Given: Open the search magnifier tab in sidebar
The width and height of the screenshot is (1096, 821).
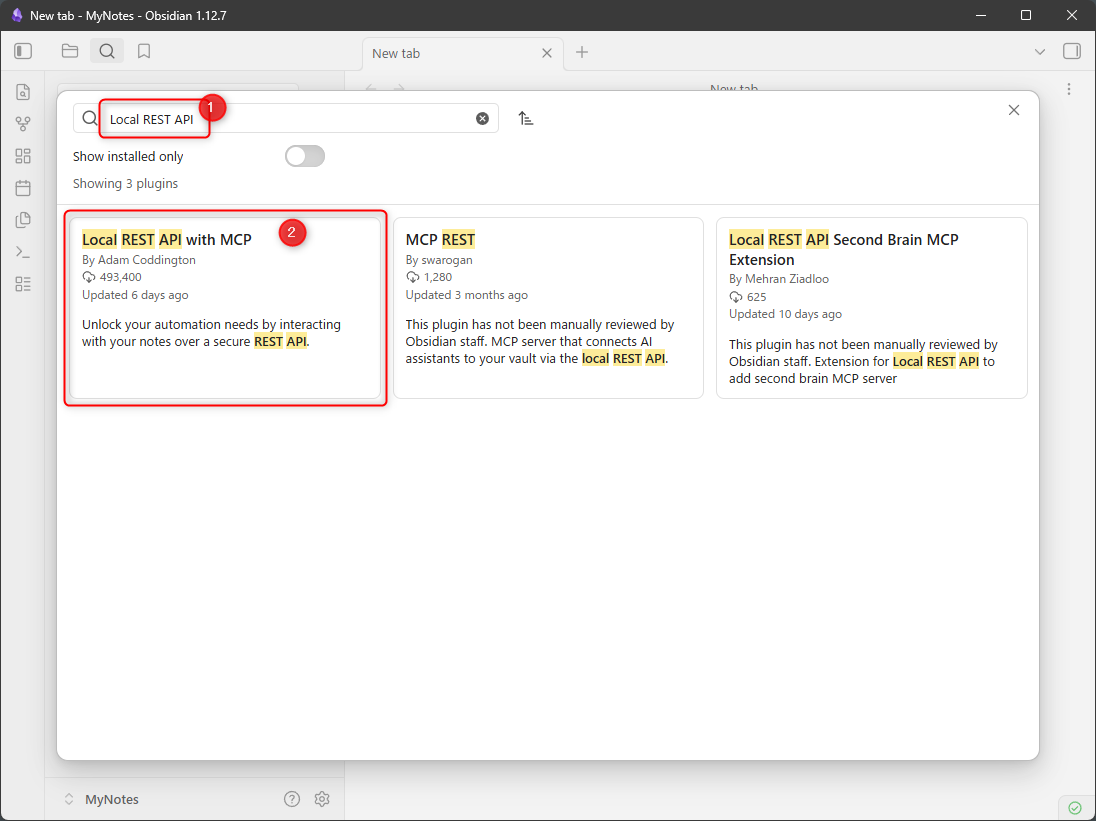Looking at the screenshot, I should click(107, 51).
